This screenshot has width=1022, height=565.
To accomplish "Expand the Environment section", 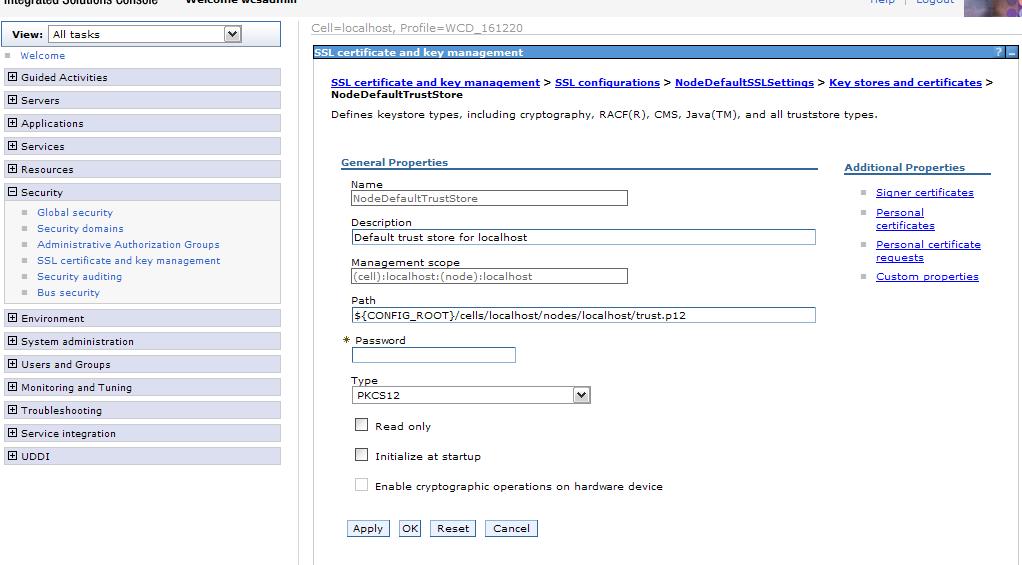I will click(12, 318).
